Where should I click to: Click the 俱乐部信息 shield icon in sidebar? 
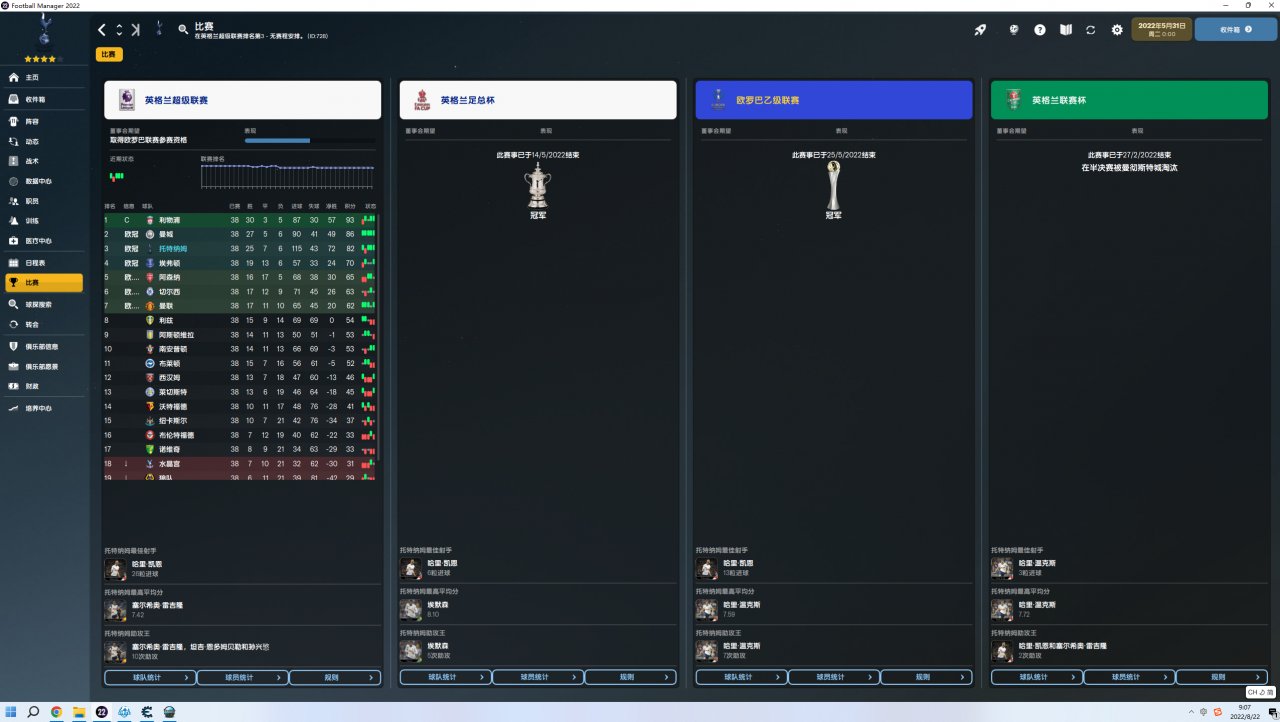tap(14, 346)
